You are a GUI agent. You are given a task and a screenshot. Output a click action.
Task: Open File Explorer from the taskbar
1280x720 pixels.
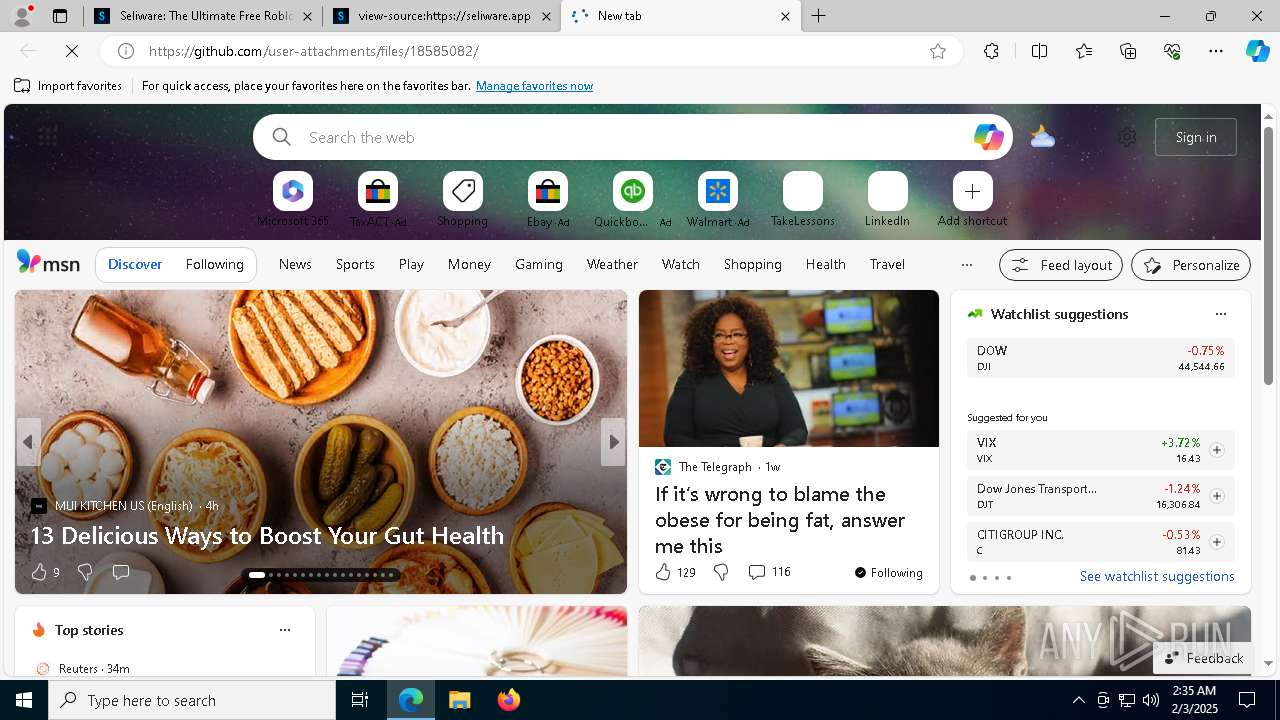pyautogui.click(x=460, y=700)
